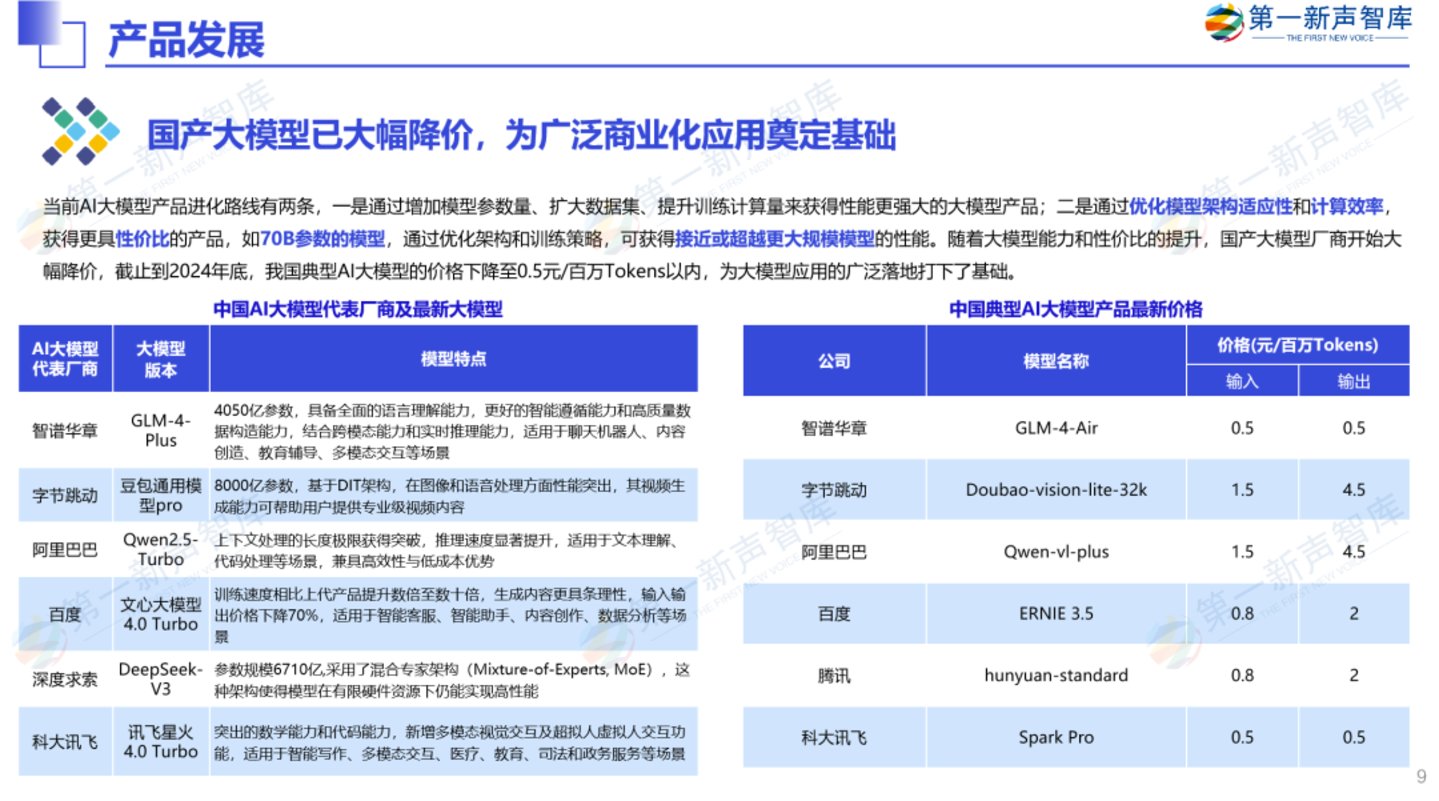The height and width of the screenshot is (801, 1439).
Task: Click highlighted text 接近或超越更大规模模型
Action: pos(774,239)
